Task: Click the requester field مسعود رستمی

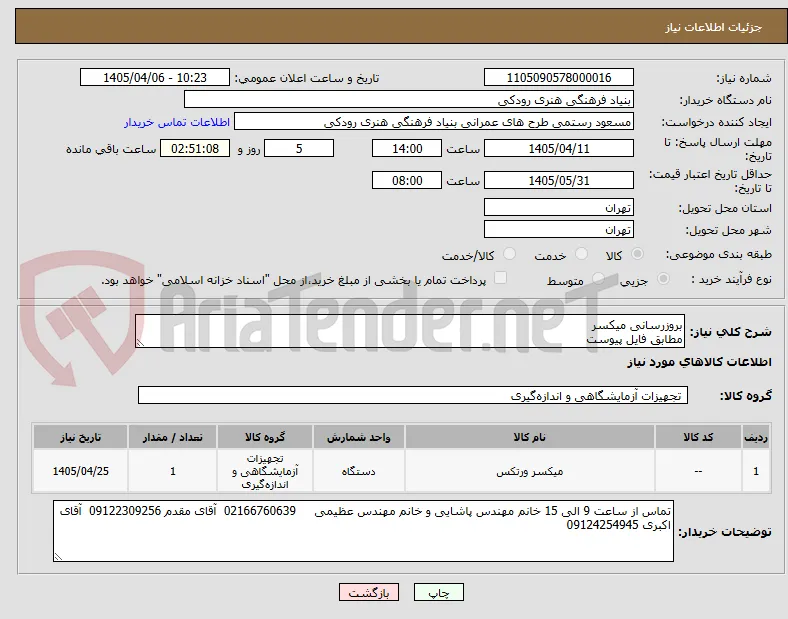Action: click(434, 122)
